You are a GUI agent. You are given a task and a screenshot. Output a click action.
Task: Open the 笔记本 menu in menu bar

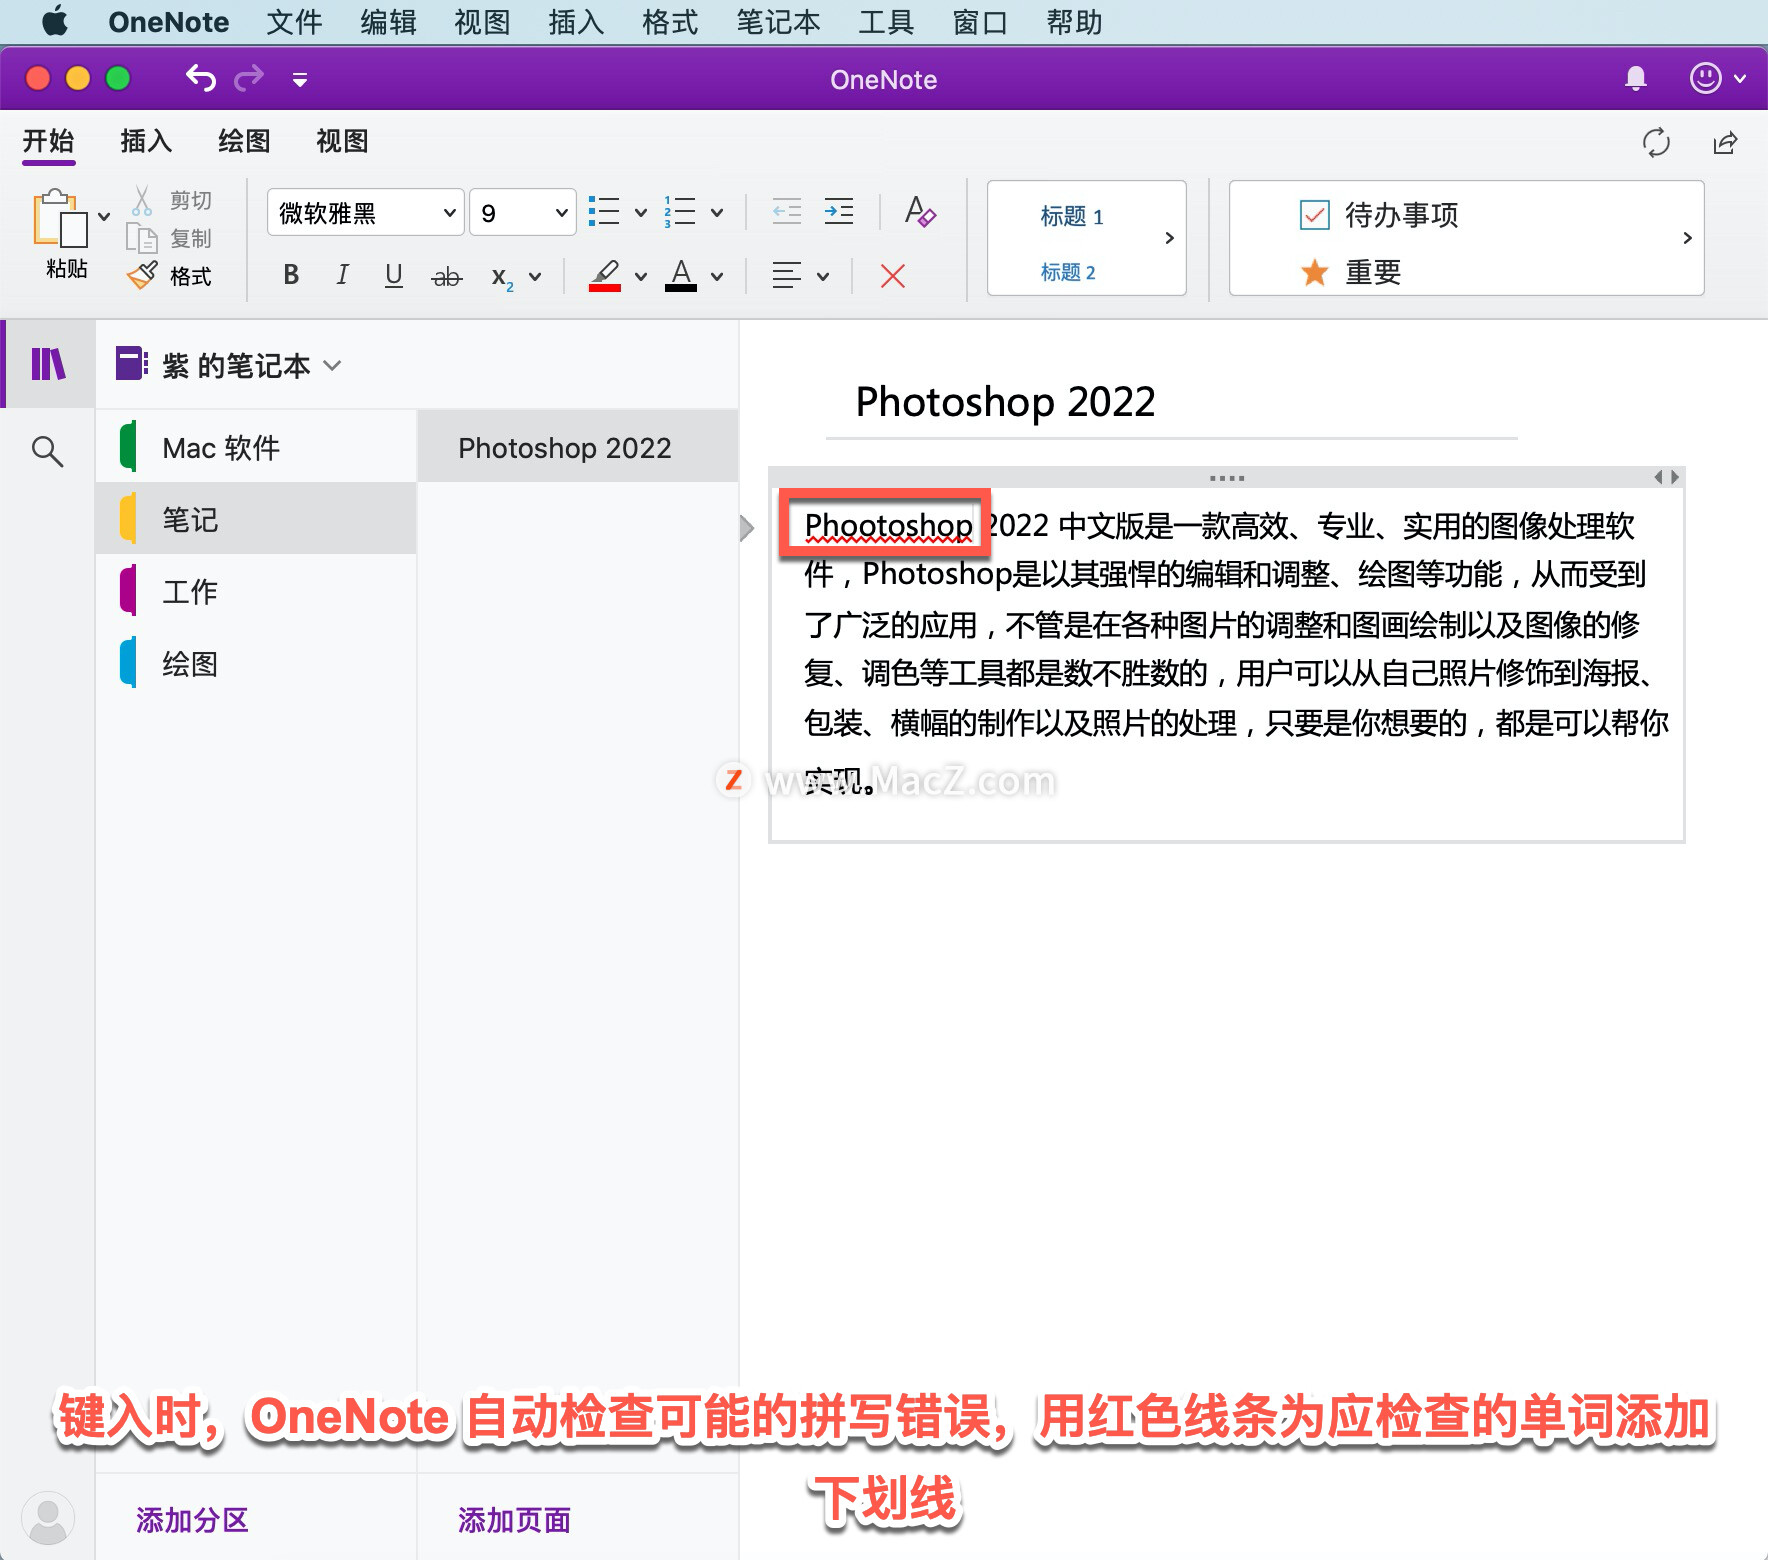[778, 22]
